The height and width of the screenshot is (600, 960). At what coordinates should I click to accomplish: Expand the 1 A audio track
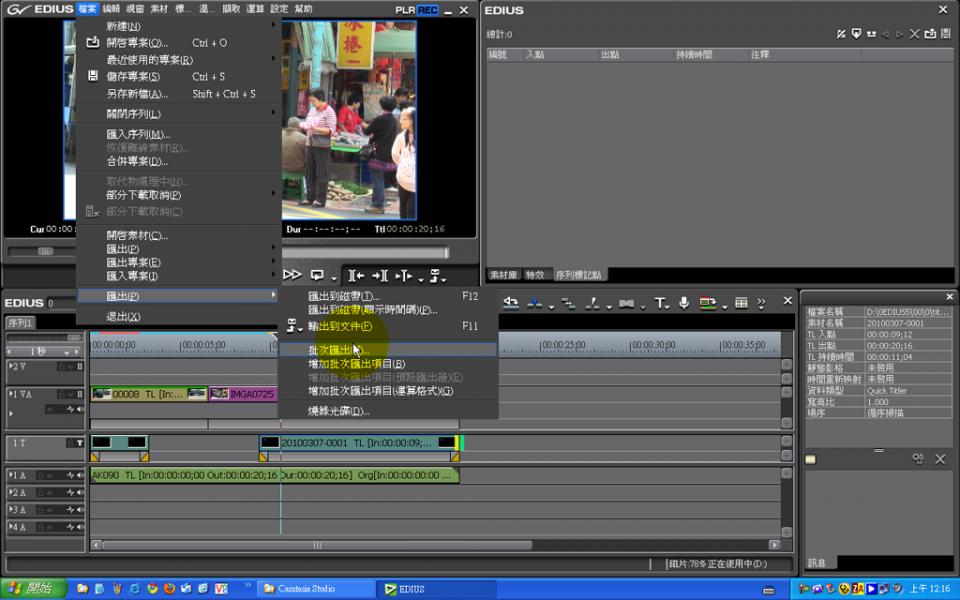[x=11, y=476]
